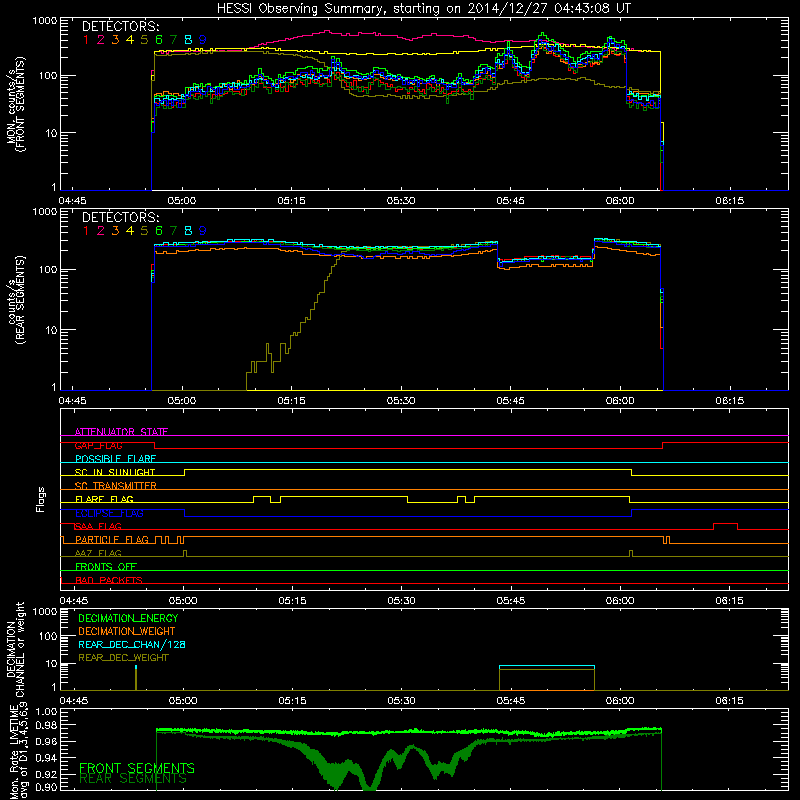Viewport: 800px width, 800px height.
Task: Click the 05:30 tick label under the decimation plot
Action: point(401,701)
